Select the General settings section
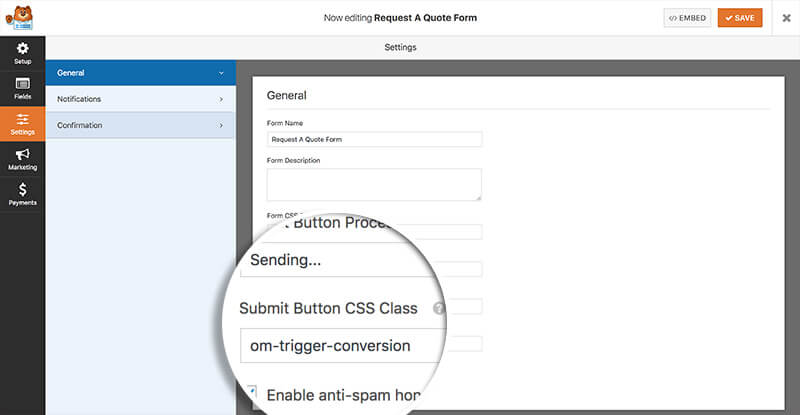The height and width of the screenshot is (415, 800). tap(140, 73)
